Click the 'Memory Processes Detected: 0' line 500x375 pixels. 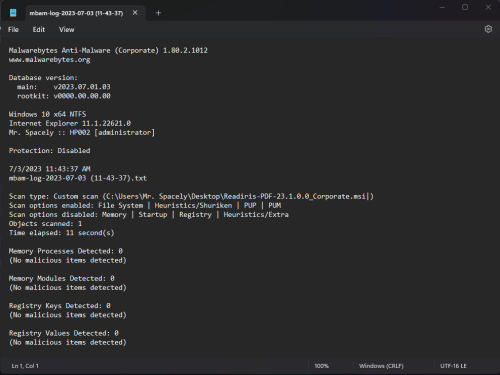coord(66,251)
